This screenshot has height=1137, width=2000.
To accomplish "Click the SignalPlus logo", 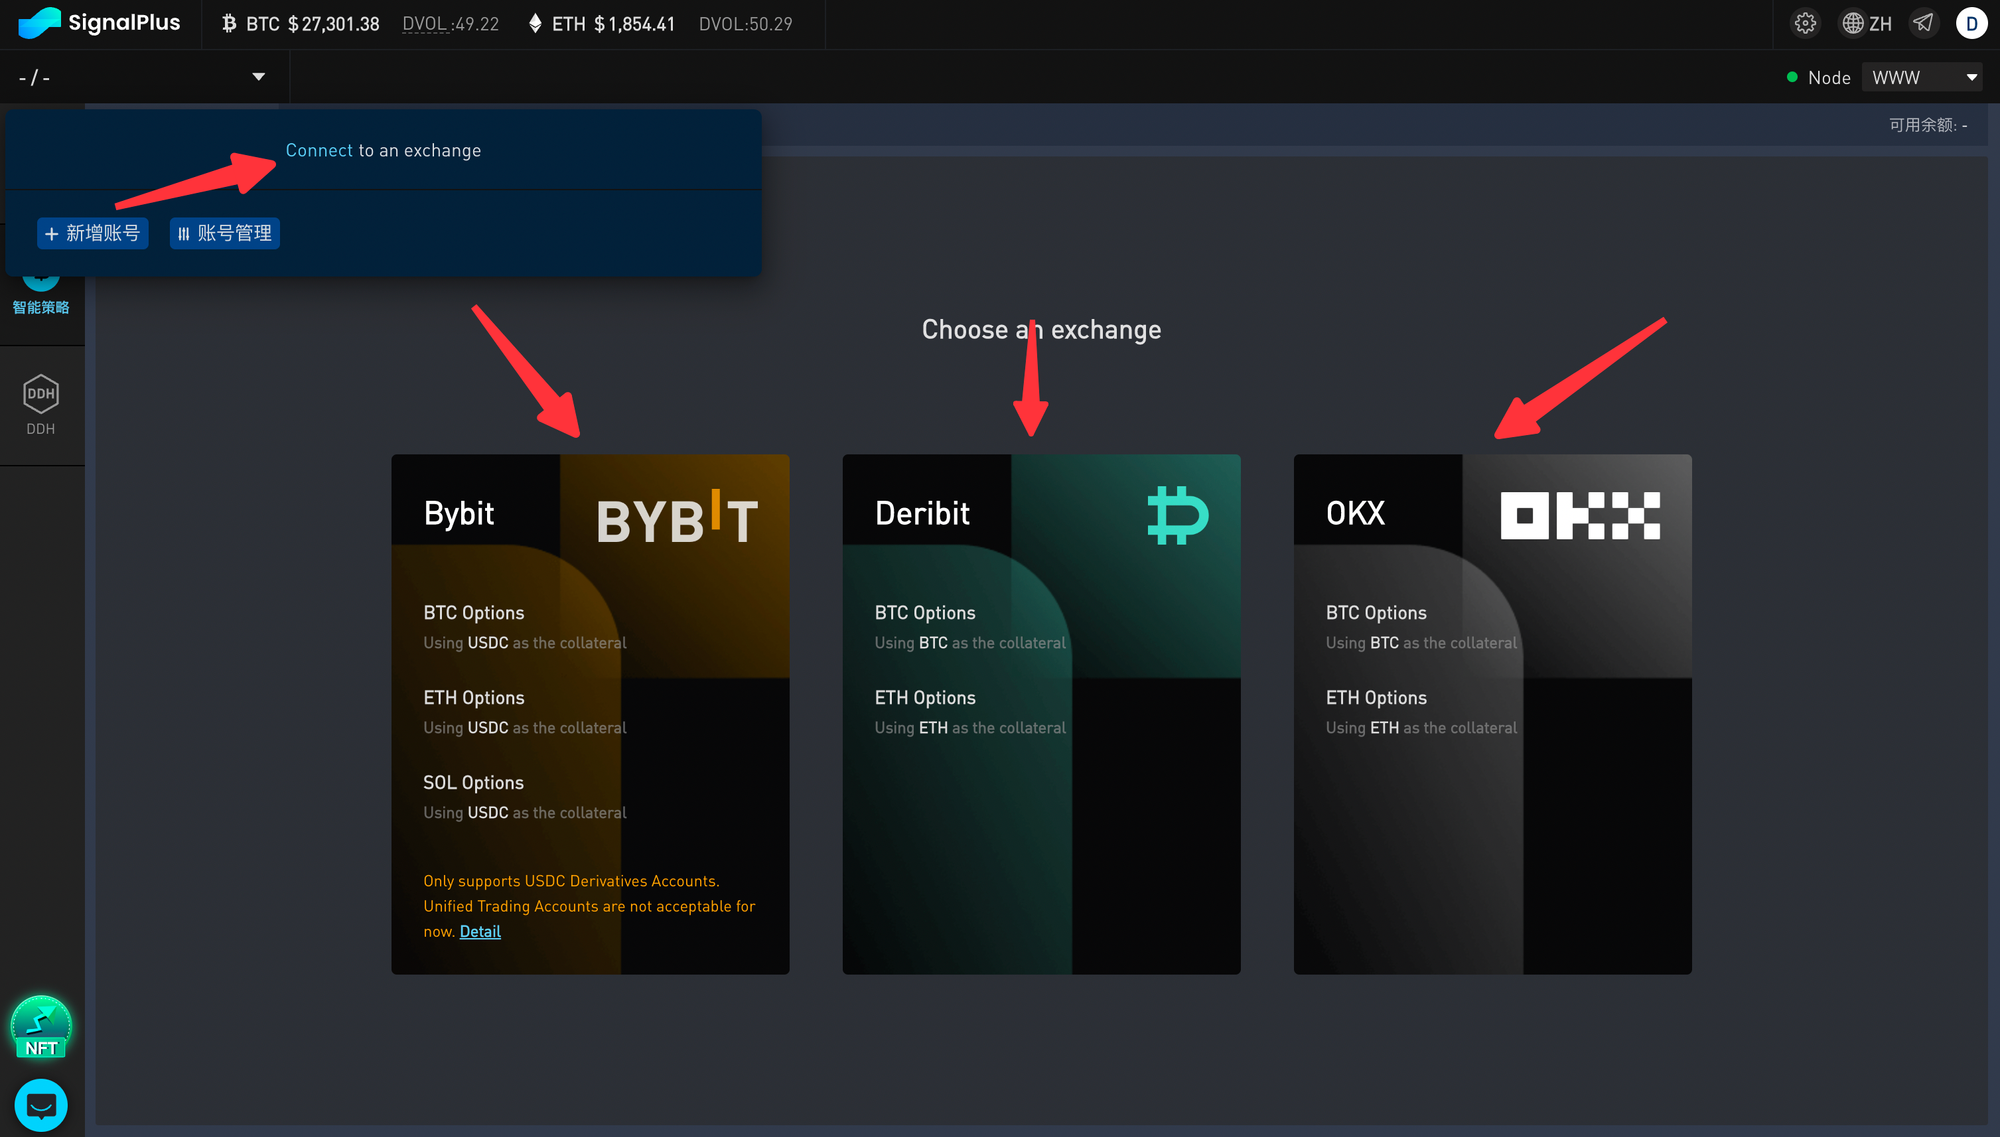I will [x=99, y=23].
